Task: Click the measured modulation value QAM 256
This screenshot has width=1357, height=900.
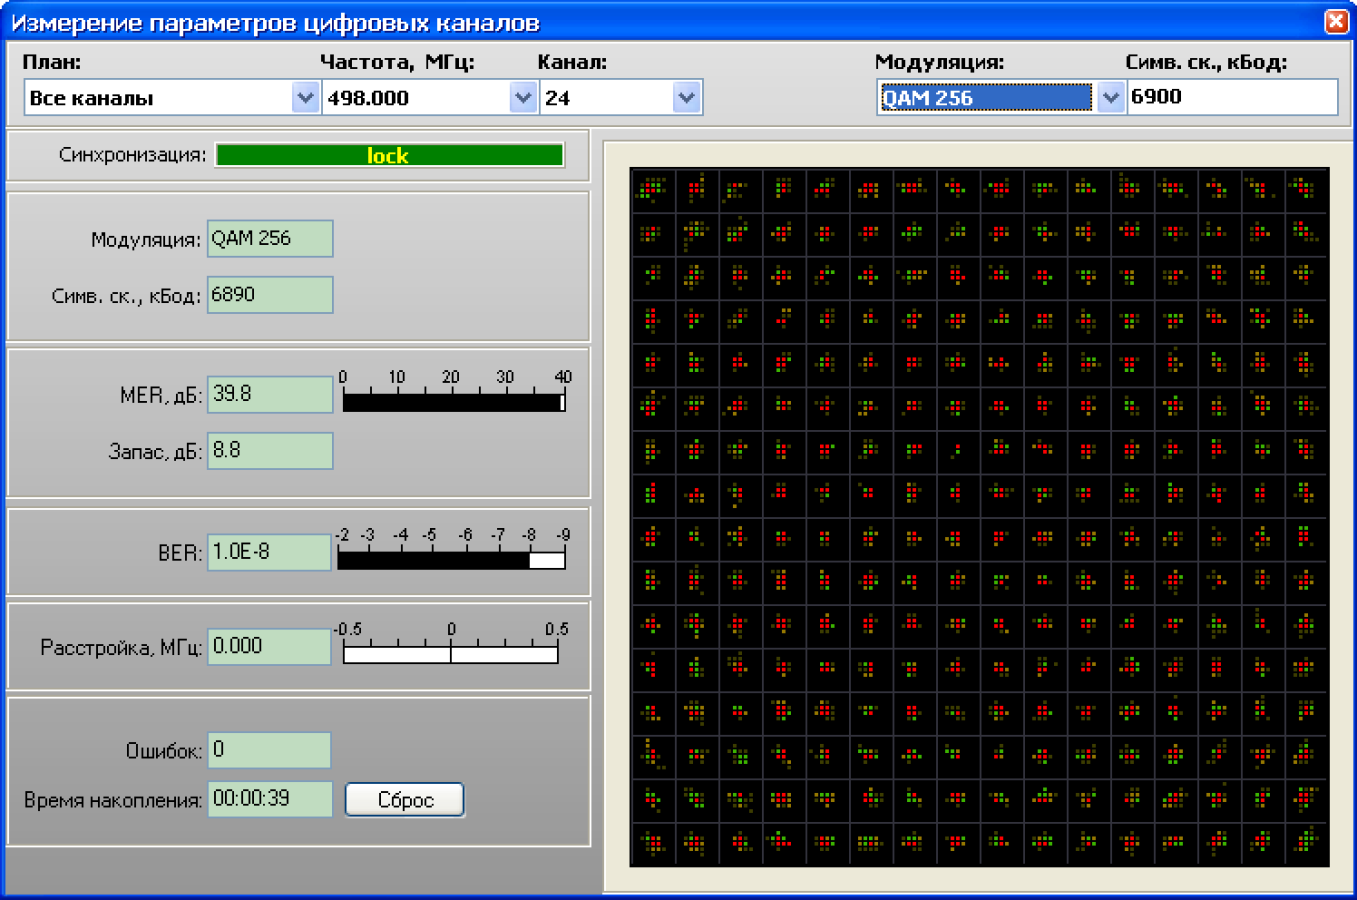Action: click(270, 238)
